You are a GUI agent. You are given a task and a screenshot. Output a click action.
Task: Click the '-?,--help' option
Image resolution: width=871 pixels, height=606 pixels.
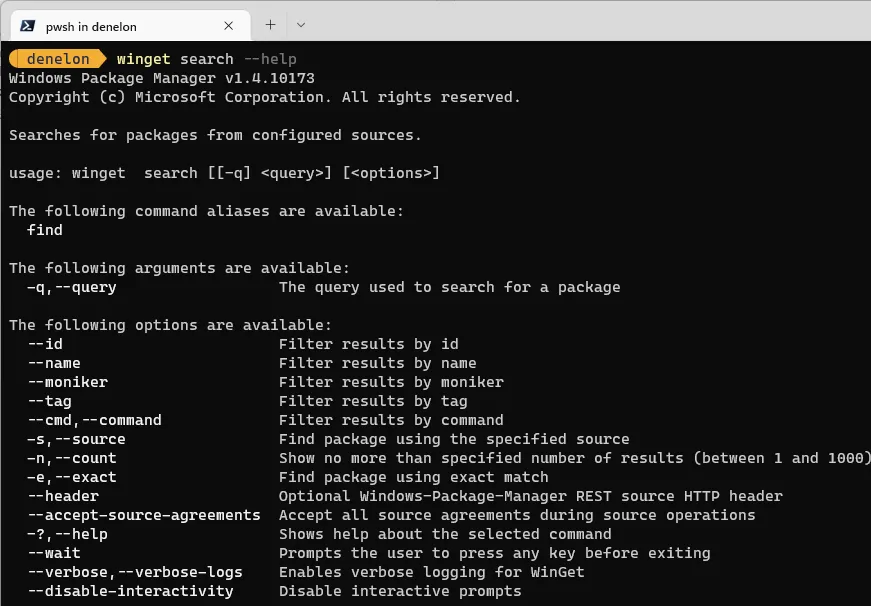tap(68, 534)
